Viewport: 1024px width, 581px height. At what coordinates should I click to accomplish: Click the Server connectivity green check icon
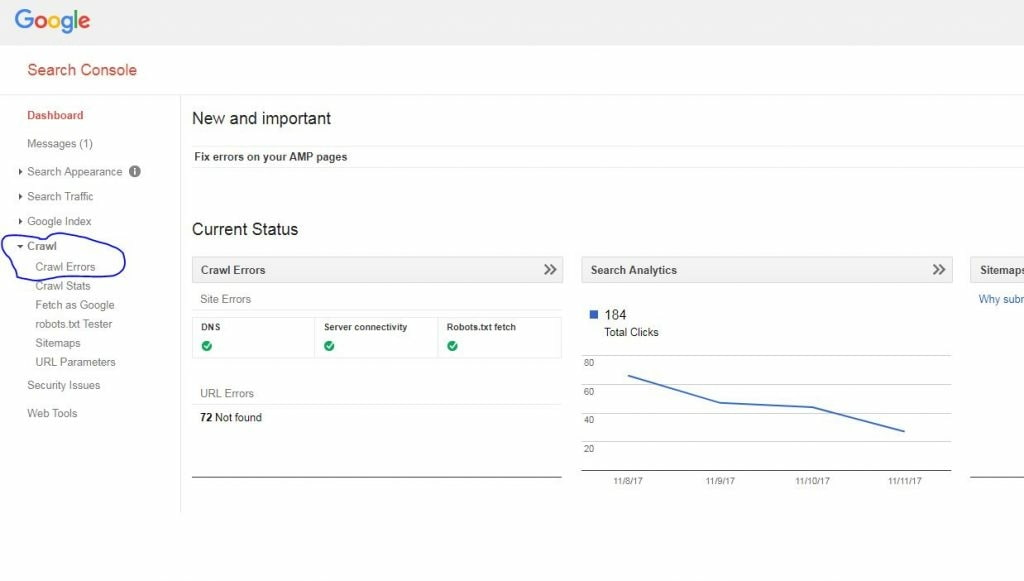coord(329,346)
